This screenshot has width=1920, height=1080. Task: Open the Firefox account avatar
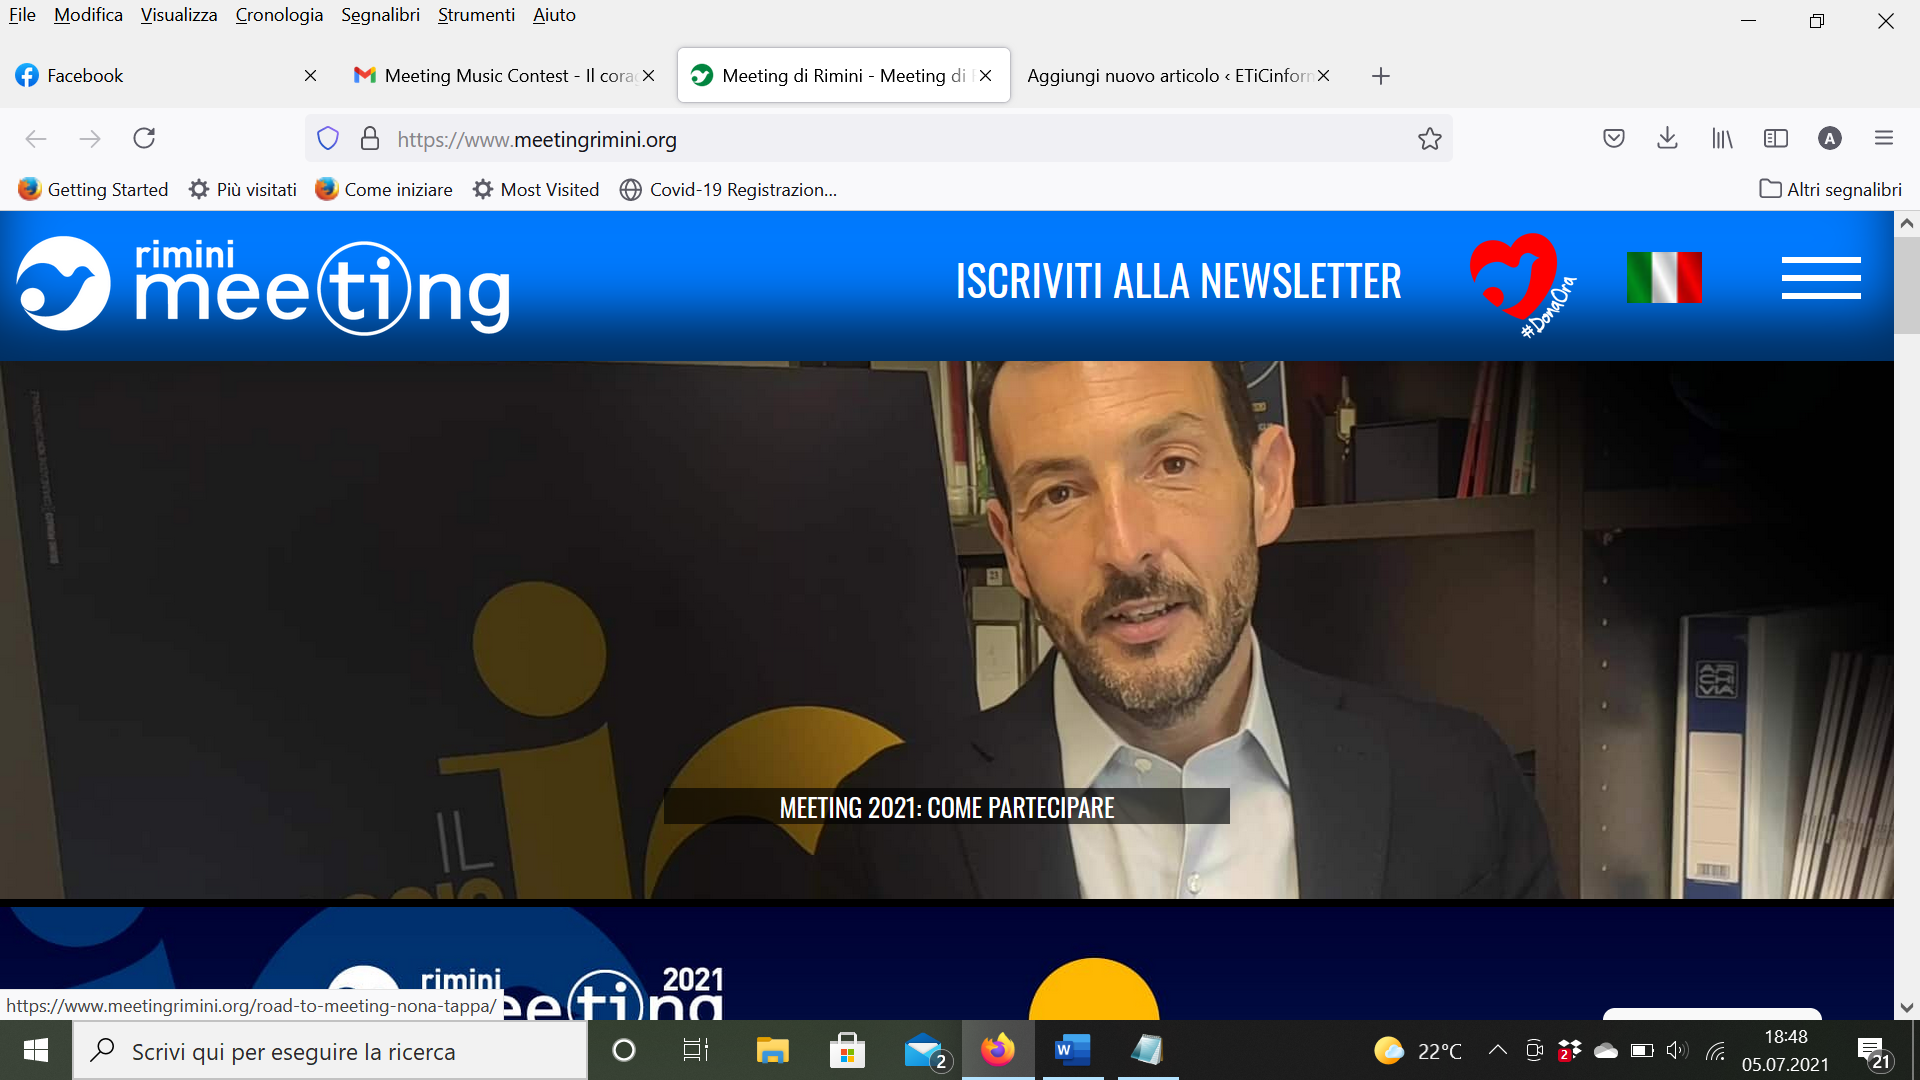1829,138
